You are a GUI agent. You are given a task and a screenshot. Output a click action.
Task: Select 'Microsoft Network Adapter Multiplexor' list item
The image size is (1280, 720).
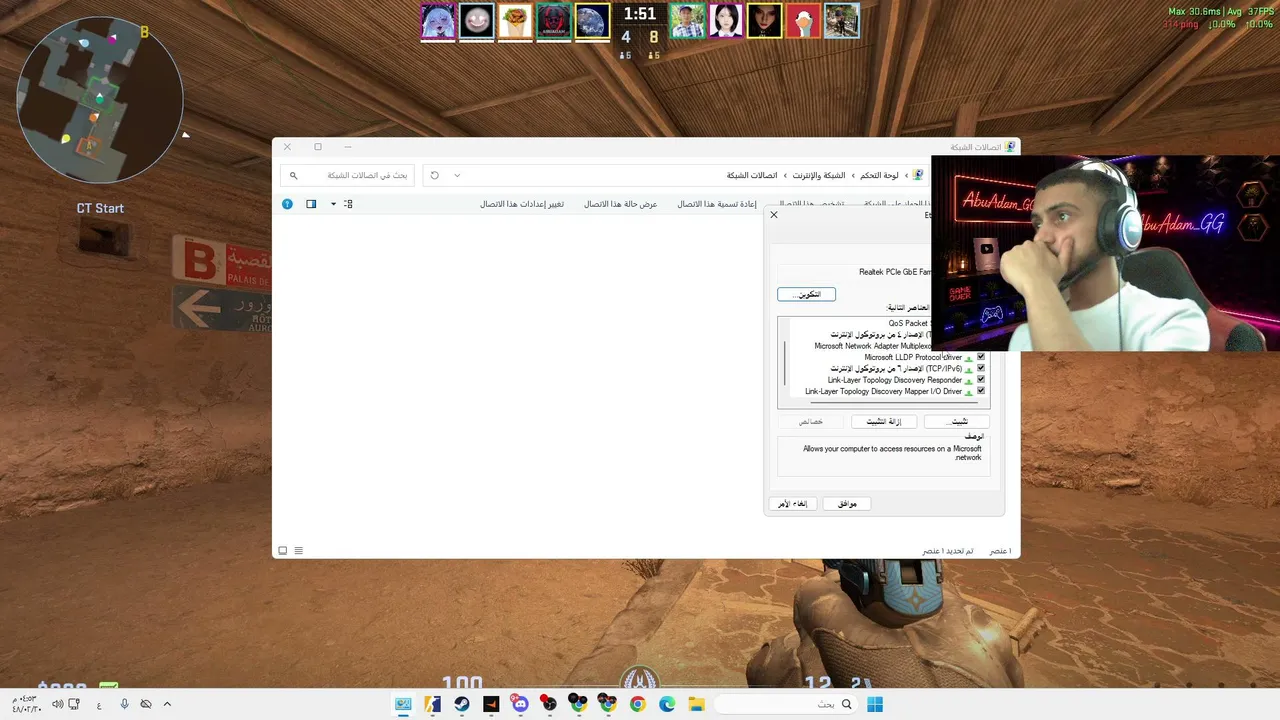[873, 346]
